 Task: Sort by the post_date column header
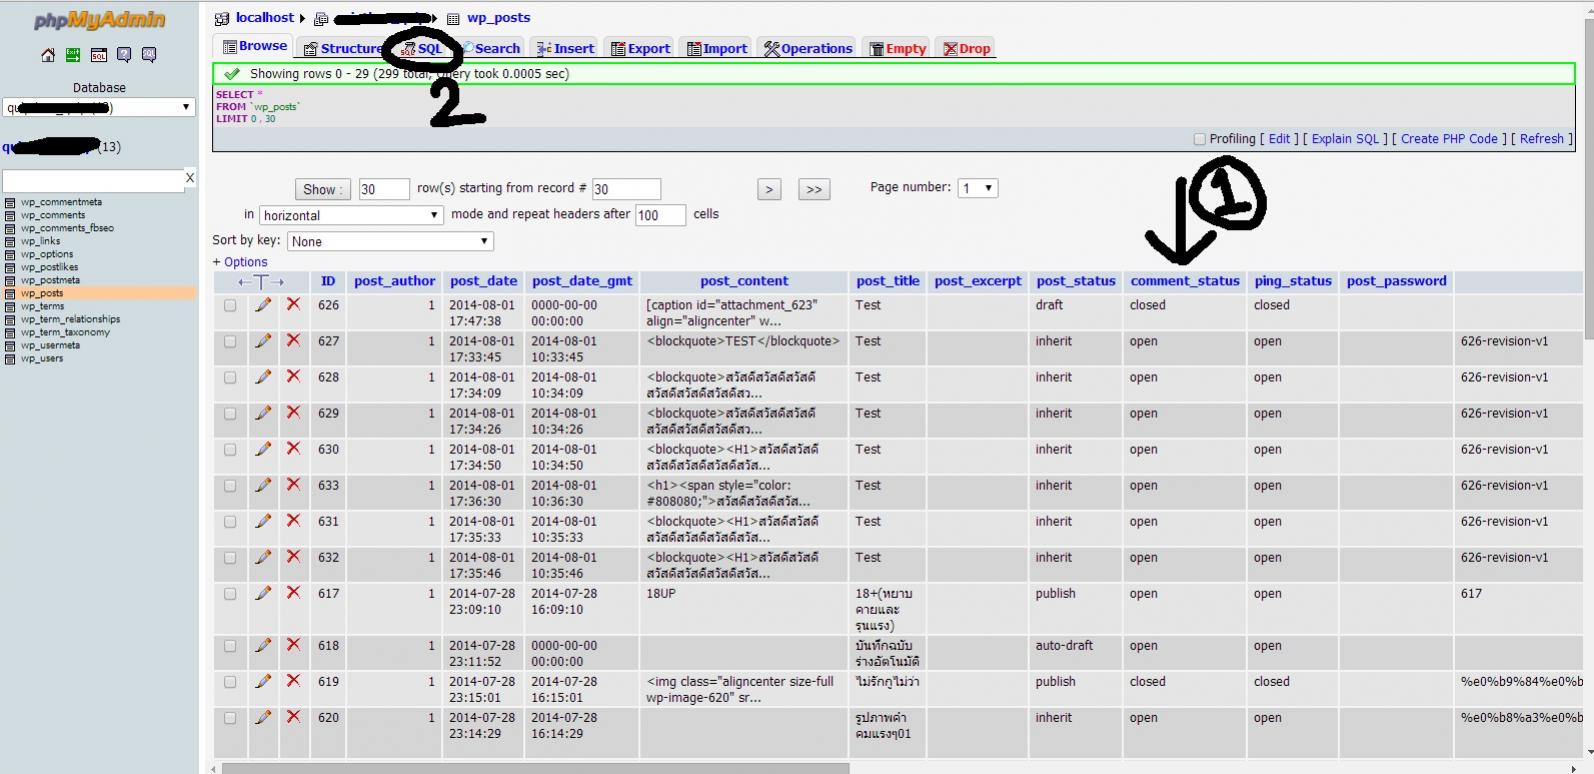[x=483, y=281]
